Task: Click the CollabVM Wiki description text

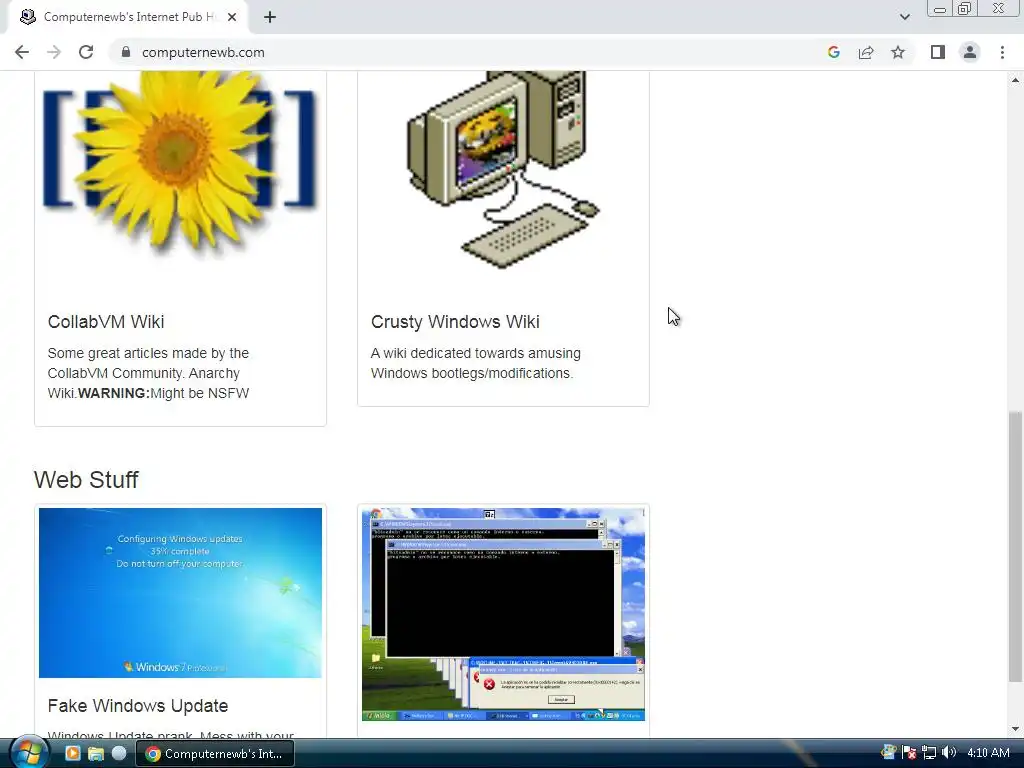Action: [x=148, y=373]
